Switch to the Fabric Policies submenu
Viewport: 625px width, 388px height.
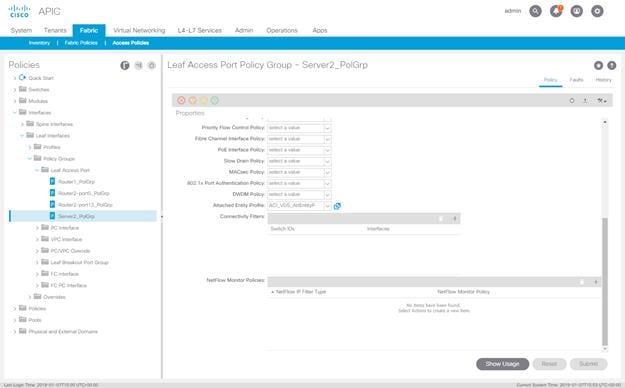81,43
